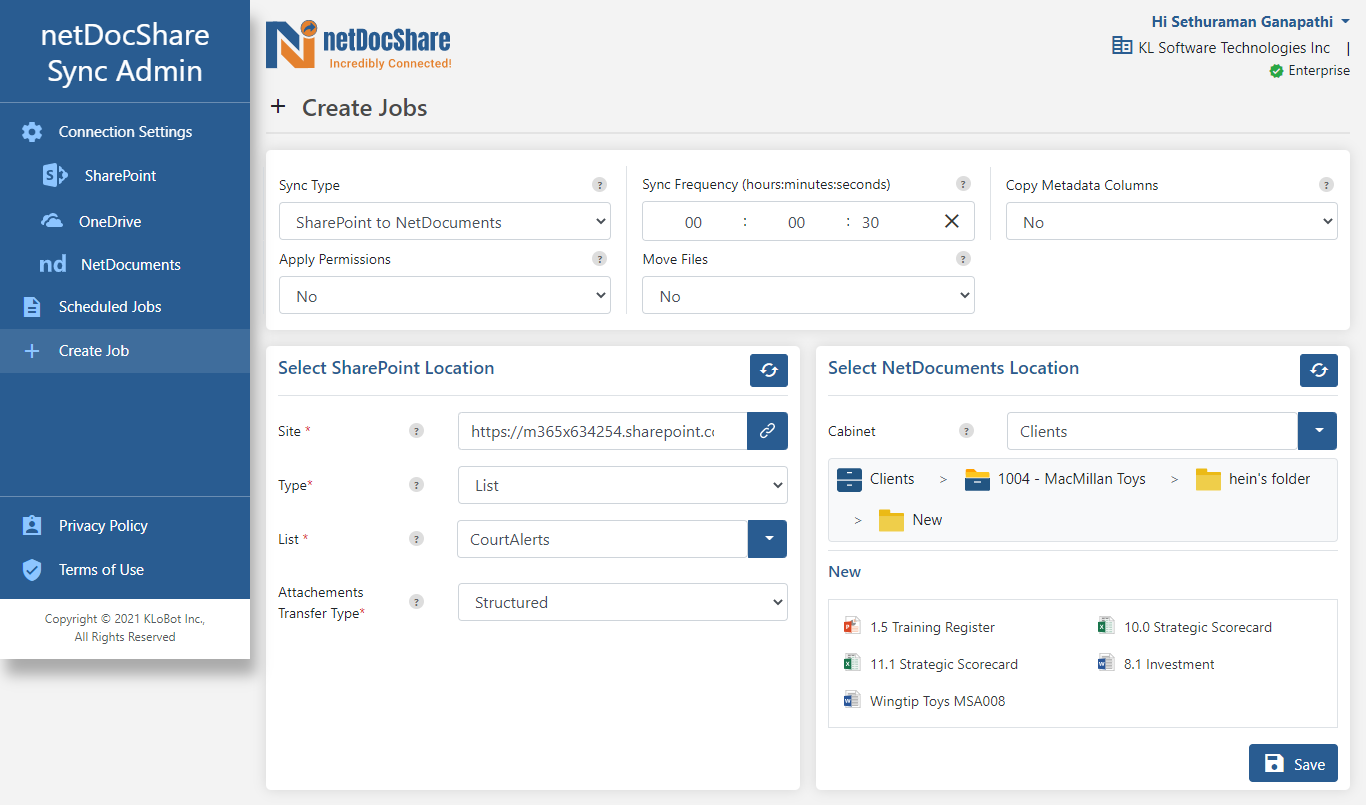Expand the CourtAlerts list dropdown arrow
The image size is (1366, 806).
[768, 539]
